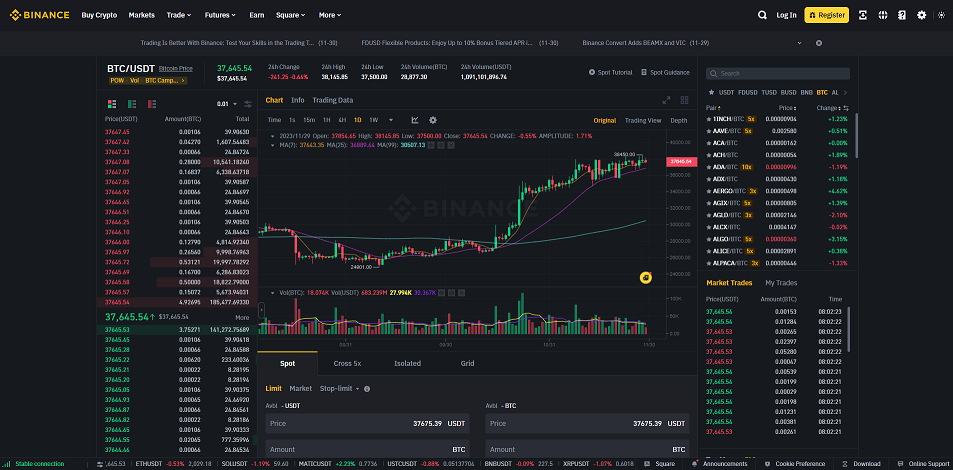Expand the announcement banner chevron
The image size is (953, 470).
click(799, 43)
